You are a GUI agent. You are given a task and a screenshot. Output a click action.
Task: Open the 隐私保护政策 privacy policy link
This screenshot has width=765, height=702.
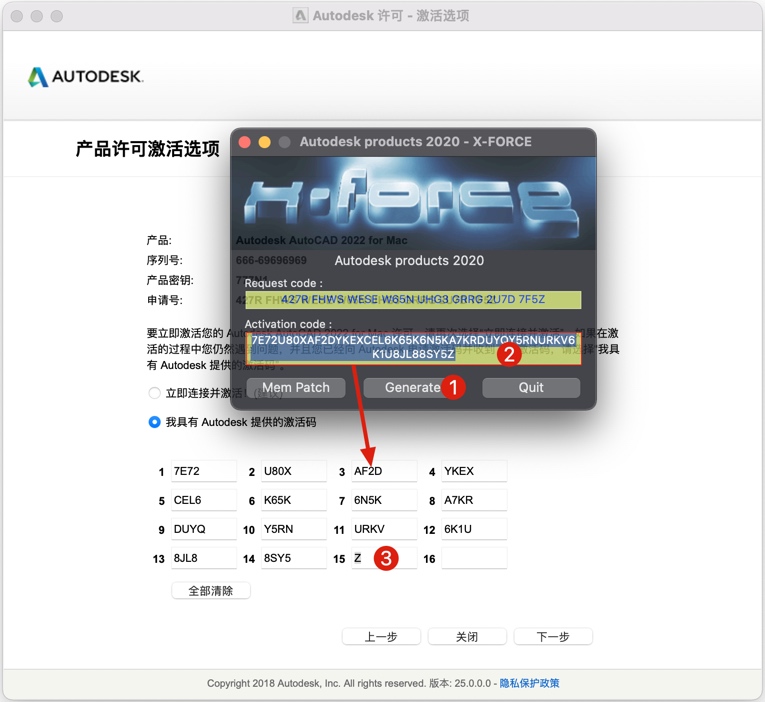(529, 683)
